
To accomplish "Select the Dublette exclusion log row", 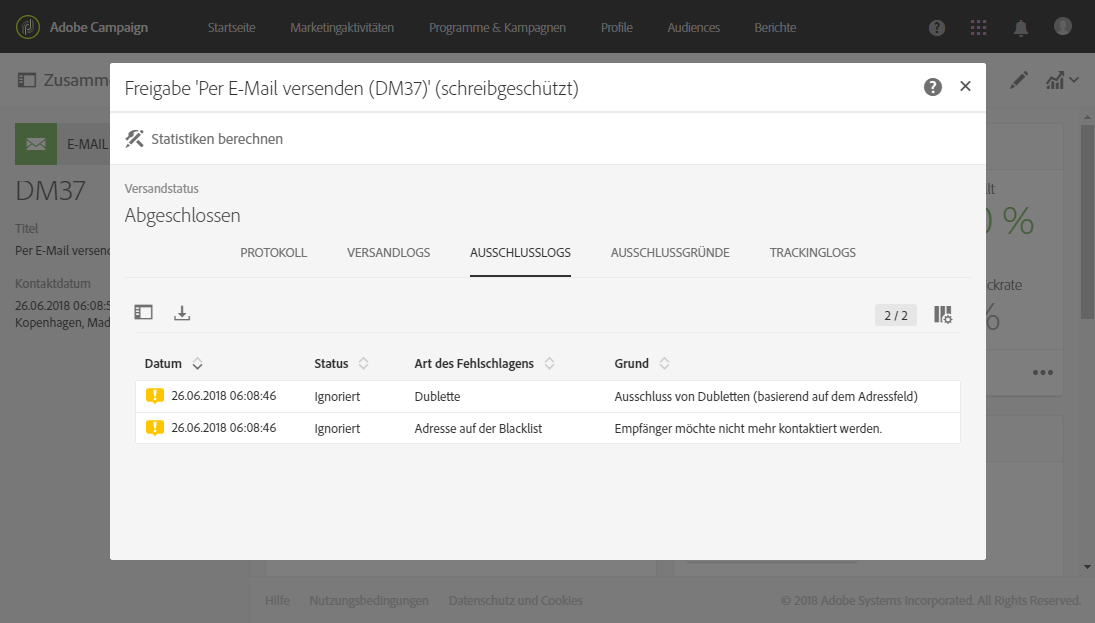I will [x=547, y=396].
